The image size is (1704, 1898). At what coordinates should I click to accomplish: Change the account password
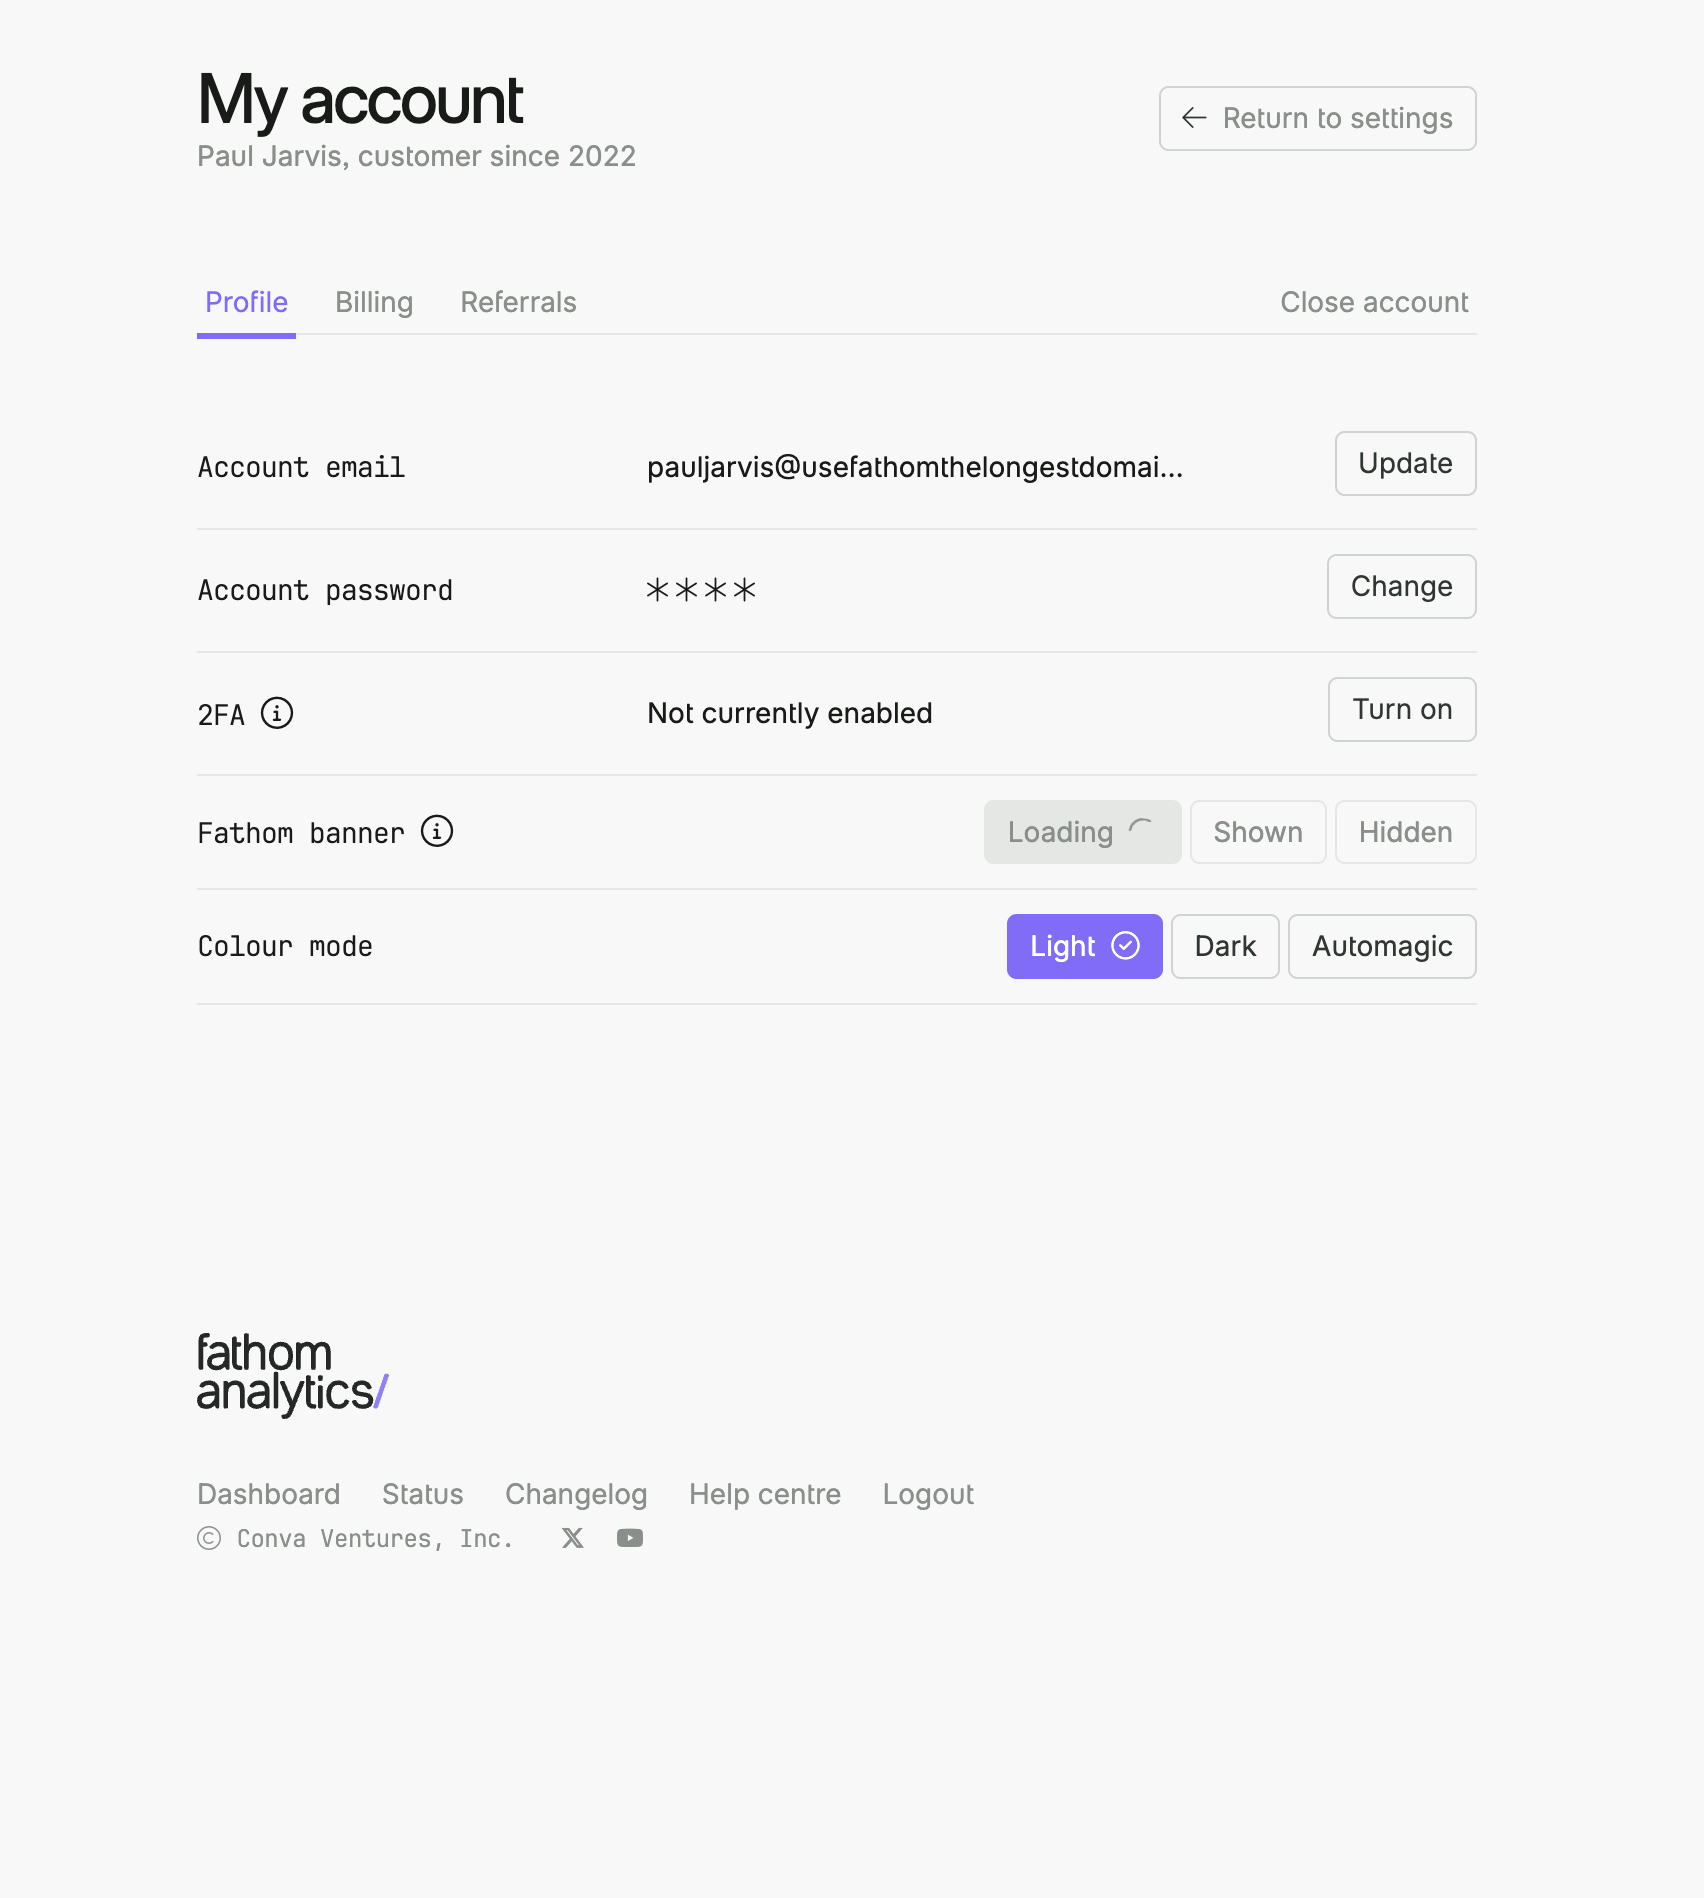[1400, 586]
